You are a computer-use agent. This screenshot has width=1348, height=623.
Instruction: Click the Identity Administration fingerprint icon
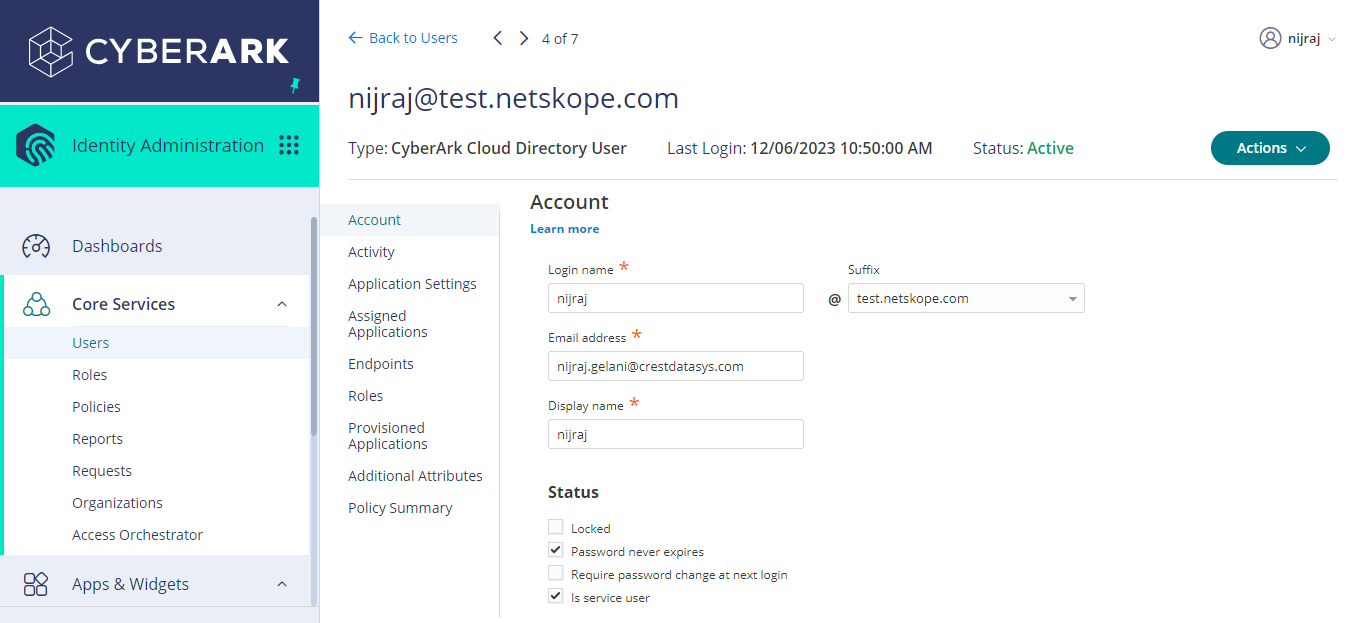[x=36, y=145]
